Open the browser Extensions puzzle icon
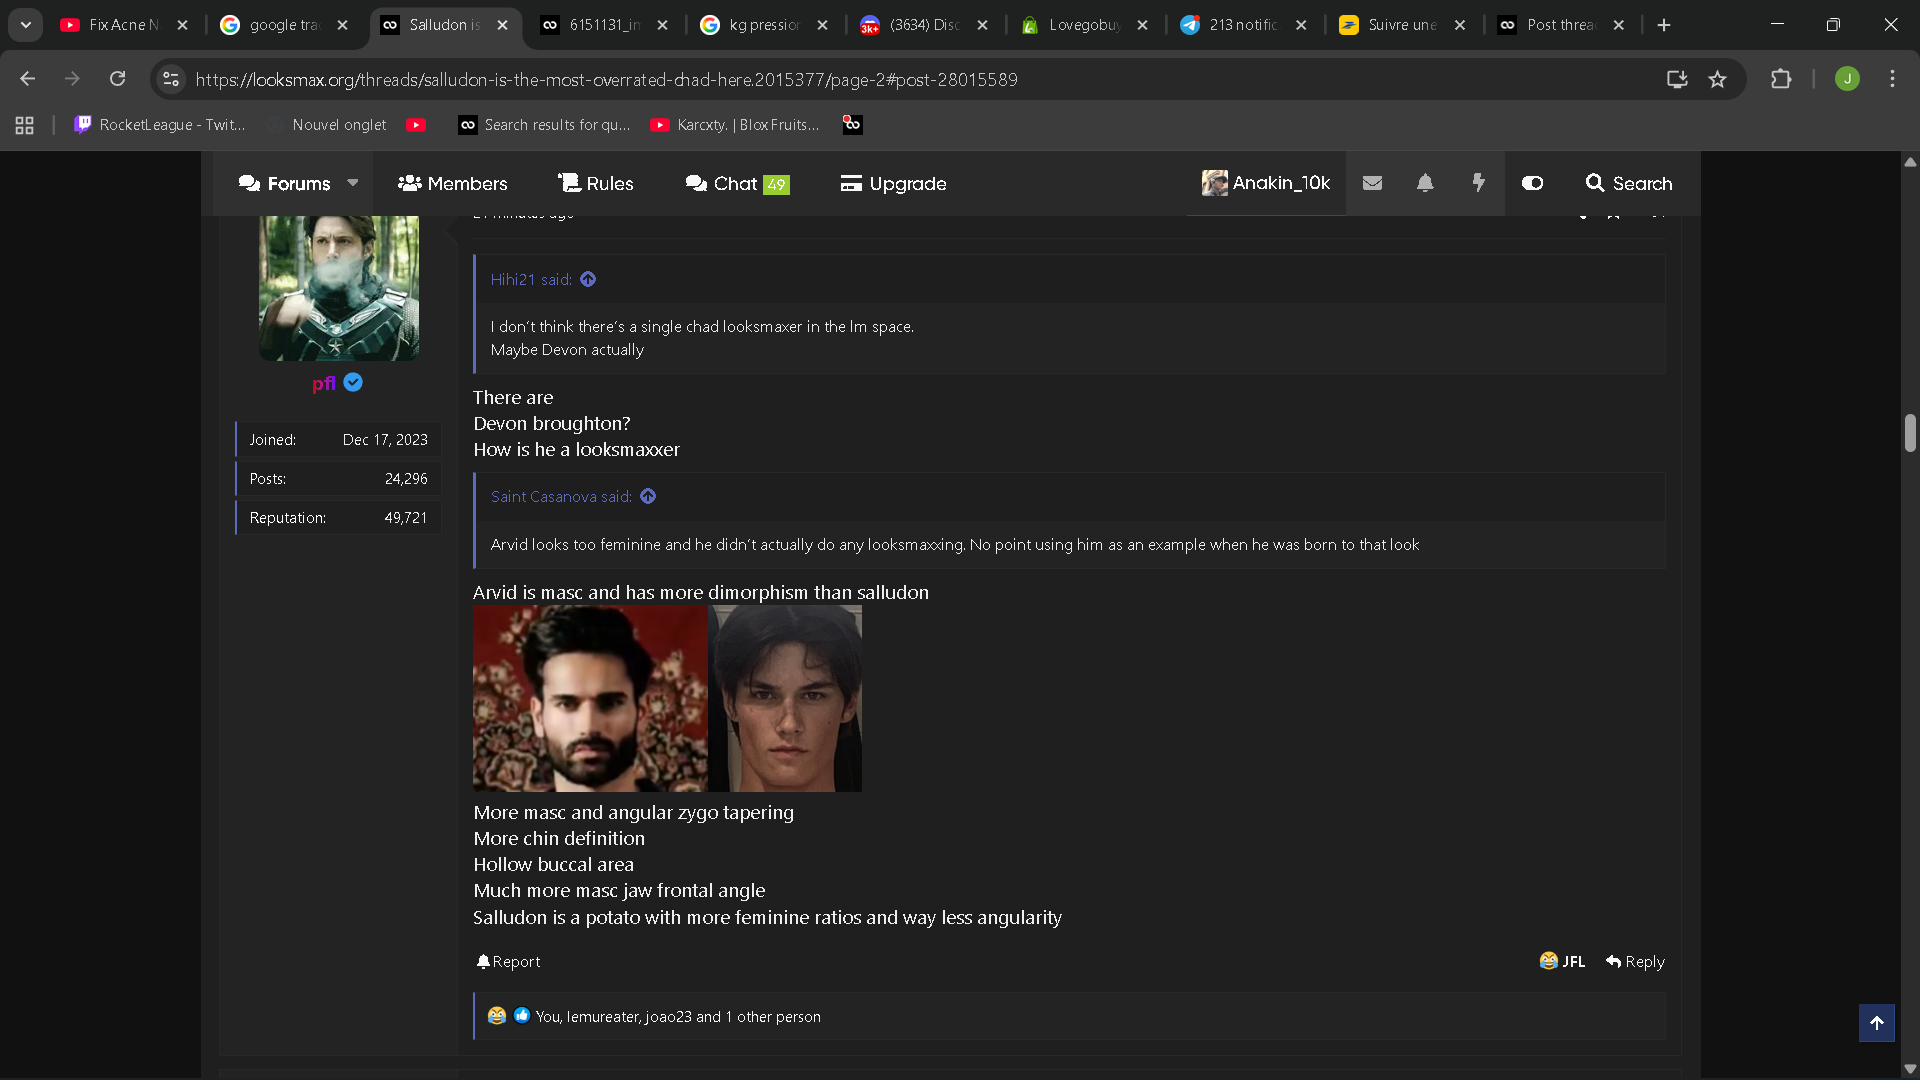 [1781, 79]
